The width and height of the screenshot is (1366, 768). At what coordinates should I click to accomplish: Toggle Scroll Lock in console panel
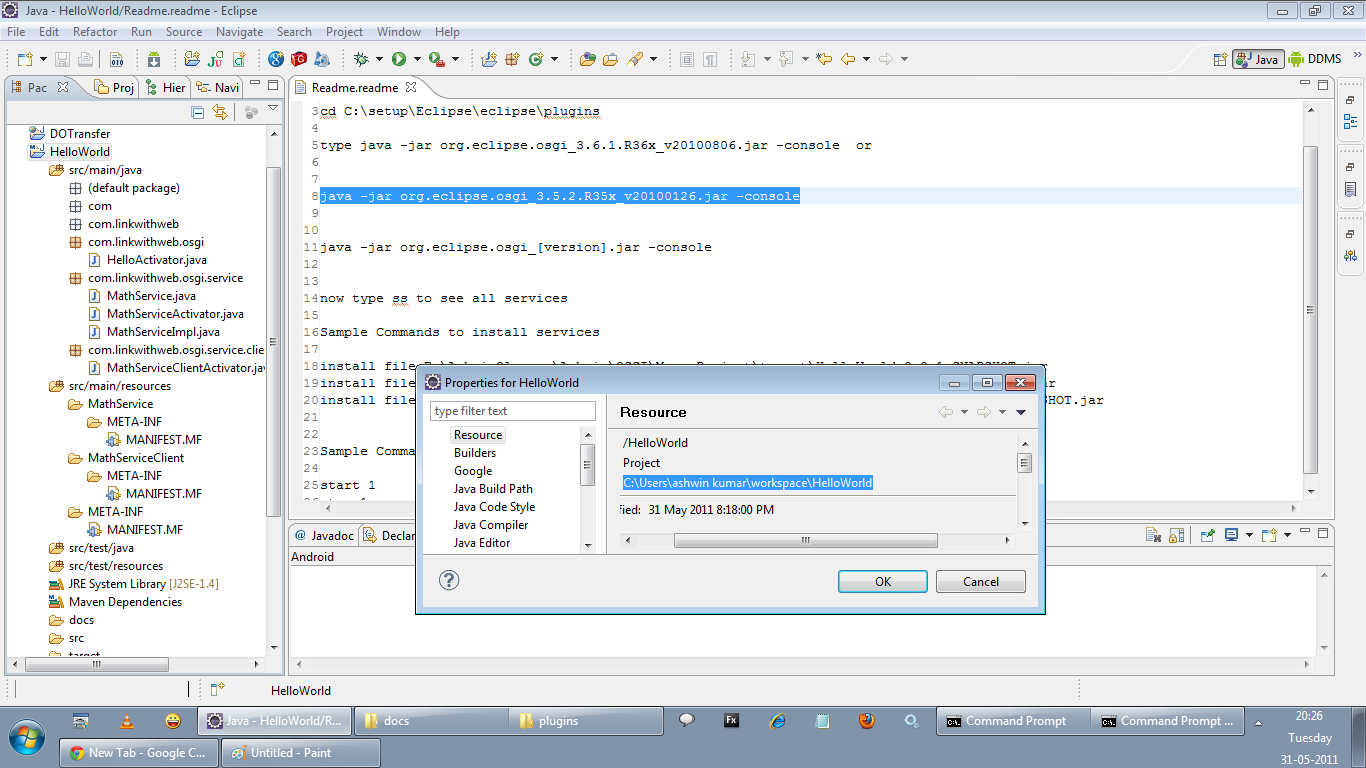coord(1177,535)
